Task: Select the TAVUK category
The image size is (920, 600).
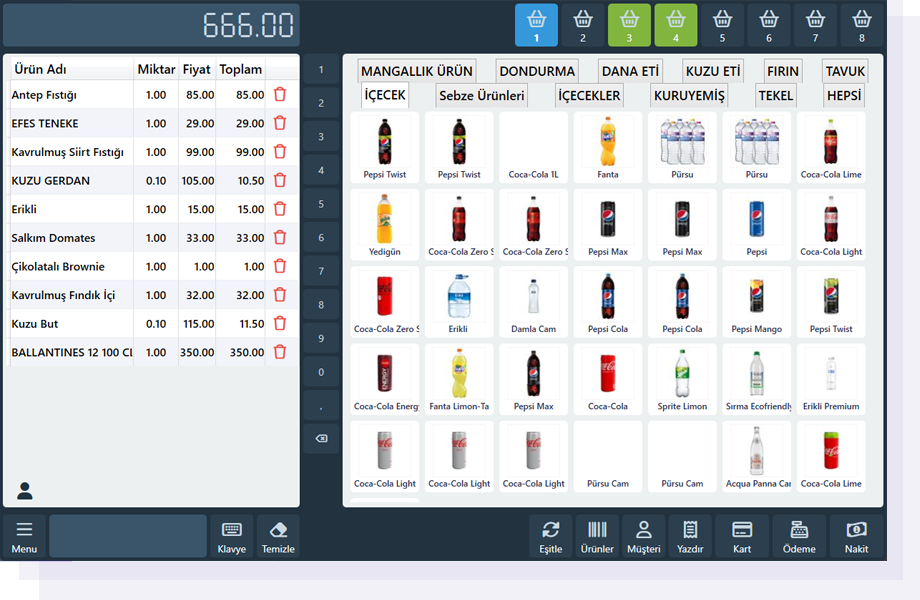Action: click(x=845, y=71)
